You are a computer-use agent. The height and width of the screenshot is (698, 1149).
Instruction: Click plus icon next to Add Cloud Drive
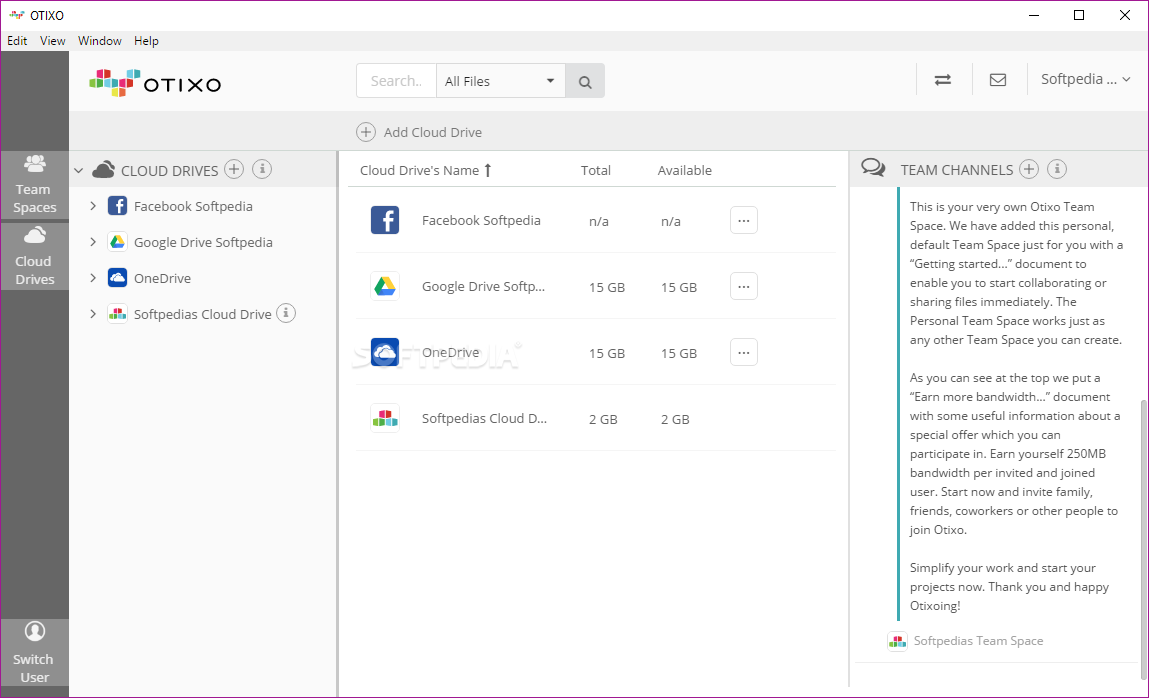click(366, 132)
